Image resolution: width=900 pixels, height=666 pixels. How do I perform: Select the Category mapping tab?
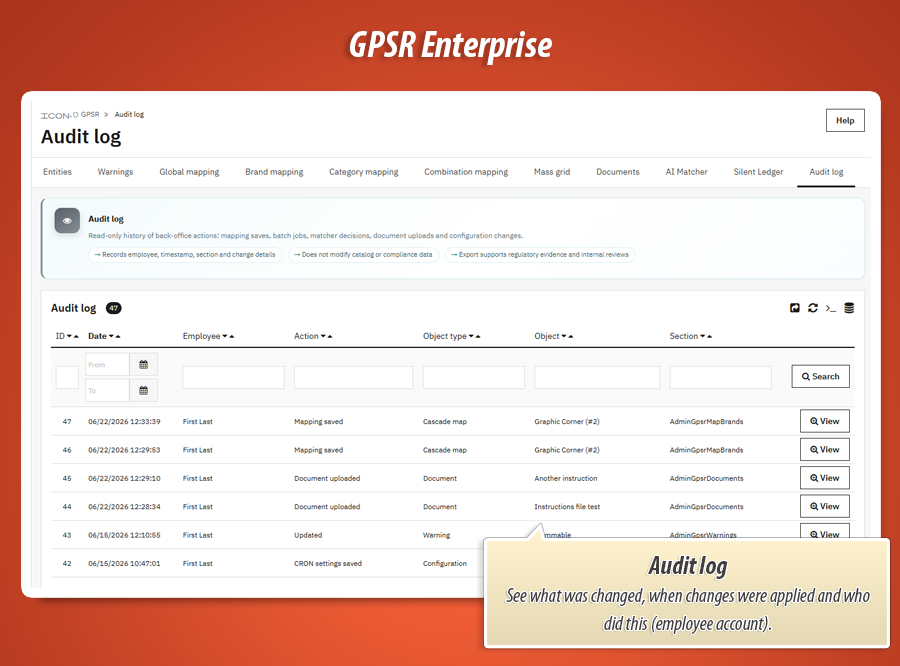[x=363, y=172]
